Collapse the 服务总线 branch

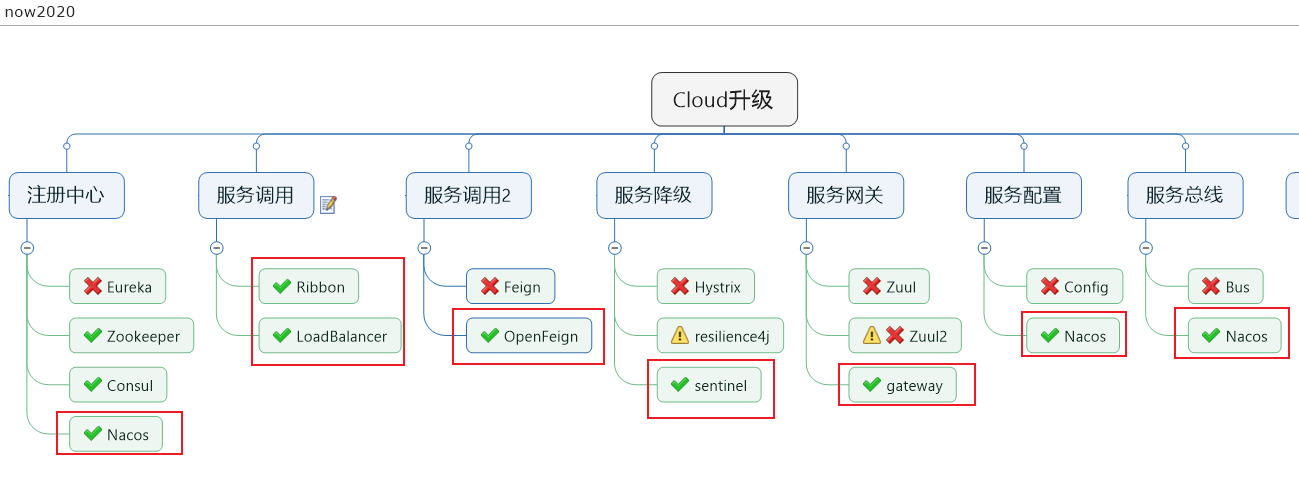(1145, 248)
